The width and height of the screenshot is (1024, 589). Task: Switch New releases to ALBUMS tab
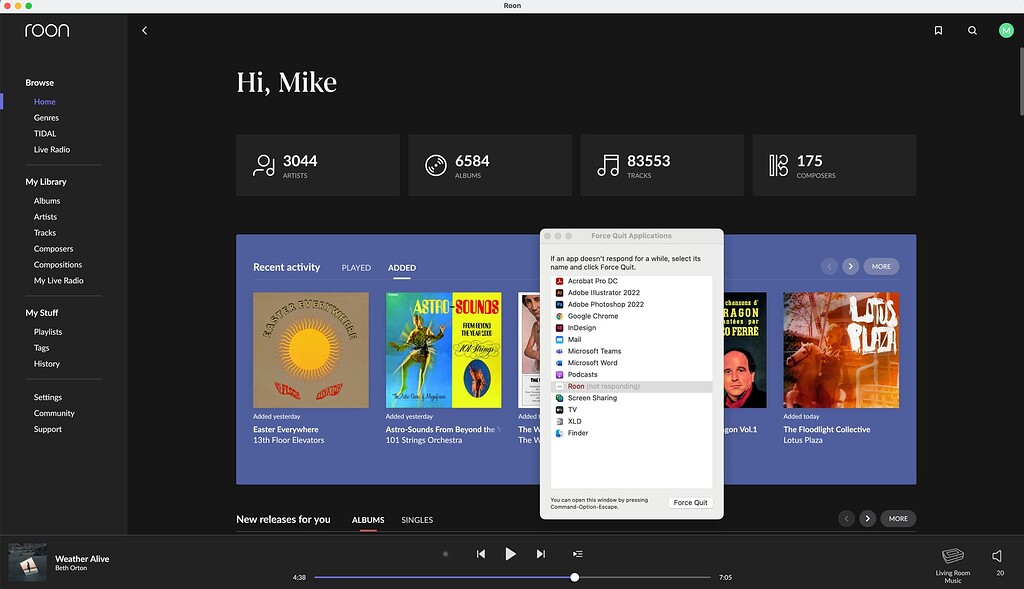(x=368, y=520)
